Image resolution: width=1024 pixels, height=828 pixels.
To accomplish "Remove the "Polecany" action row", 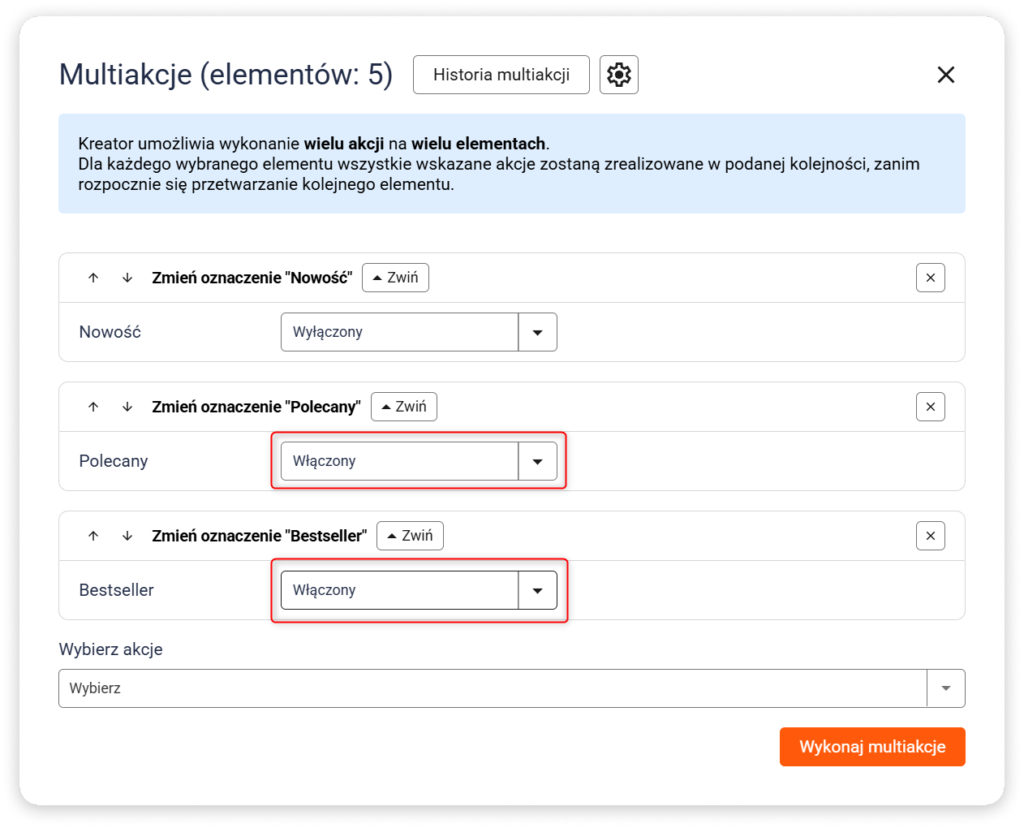I will [930, 407].
